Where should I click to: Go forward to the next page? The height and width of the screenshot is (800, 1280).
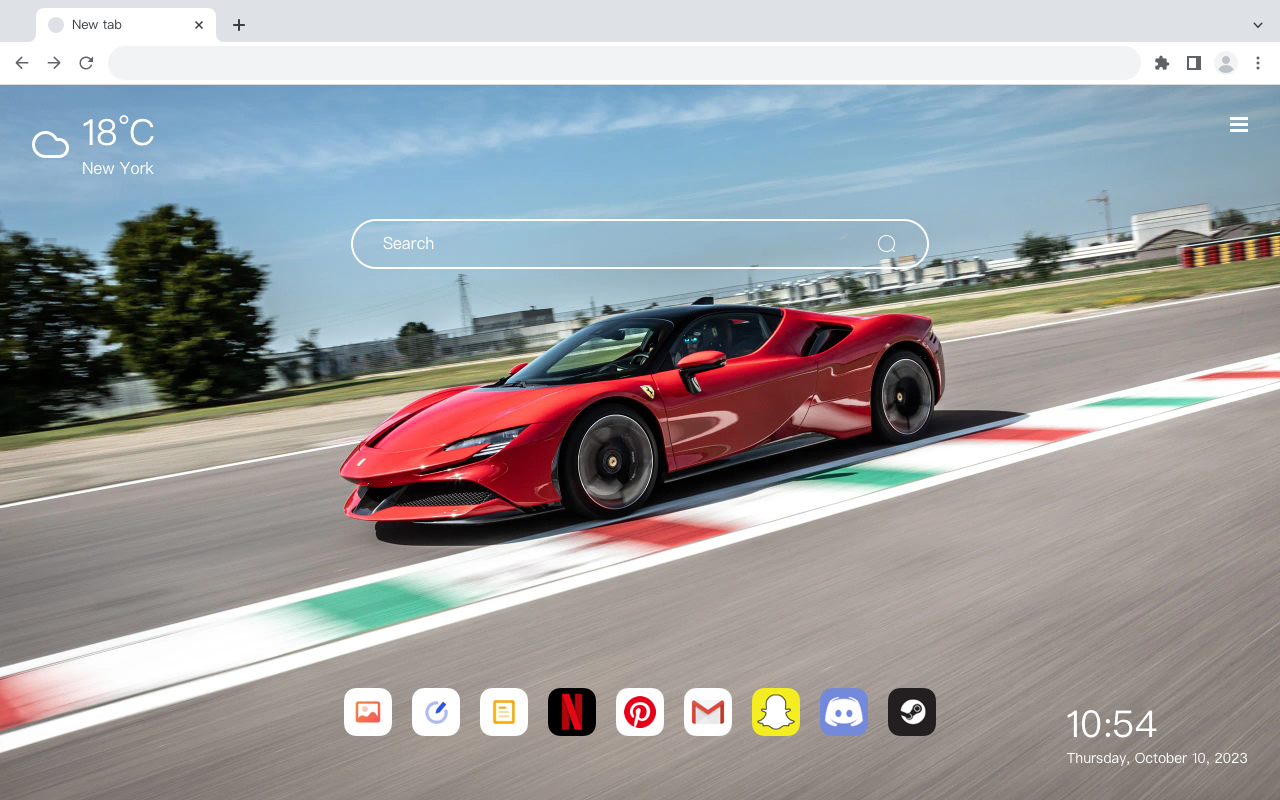point(54,63)
